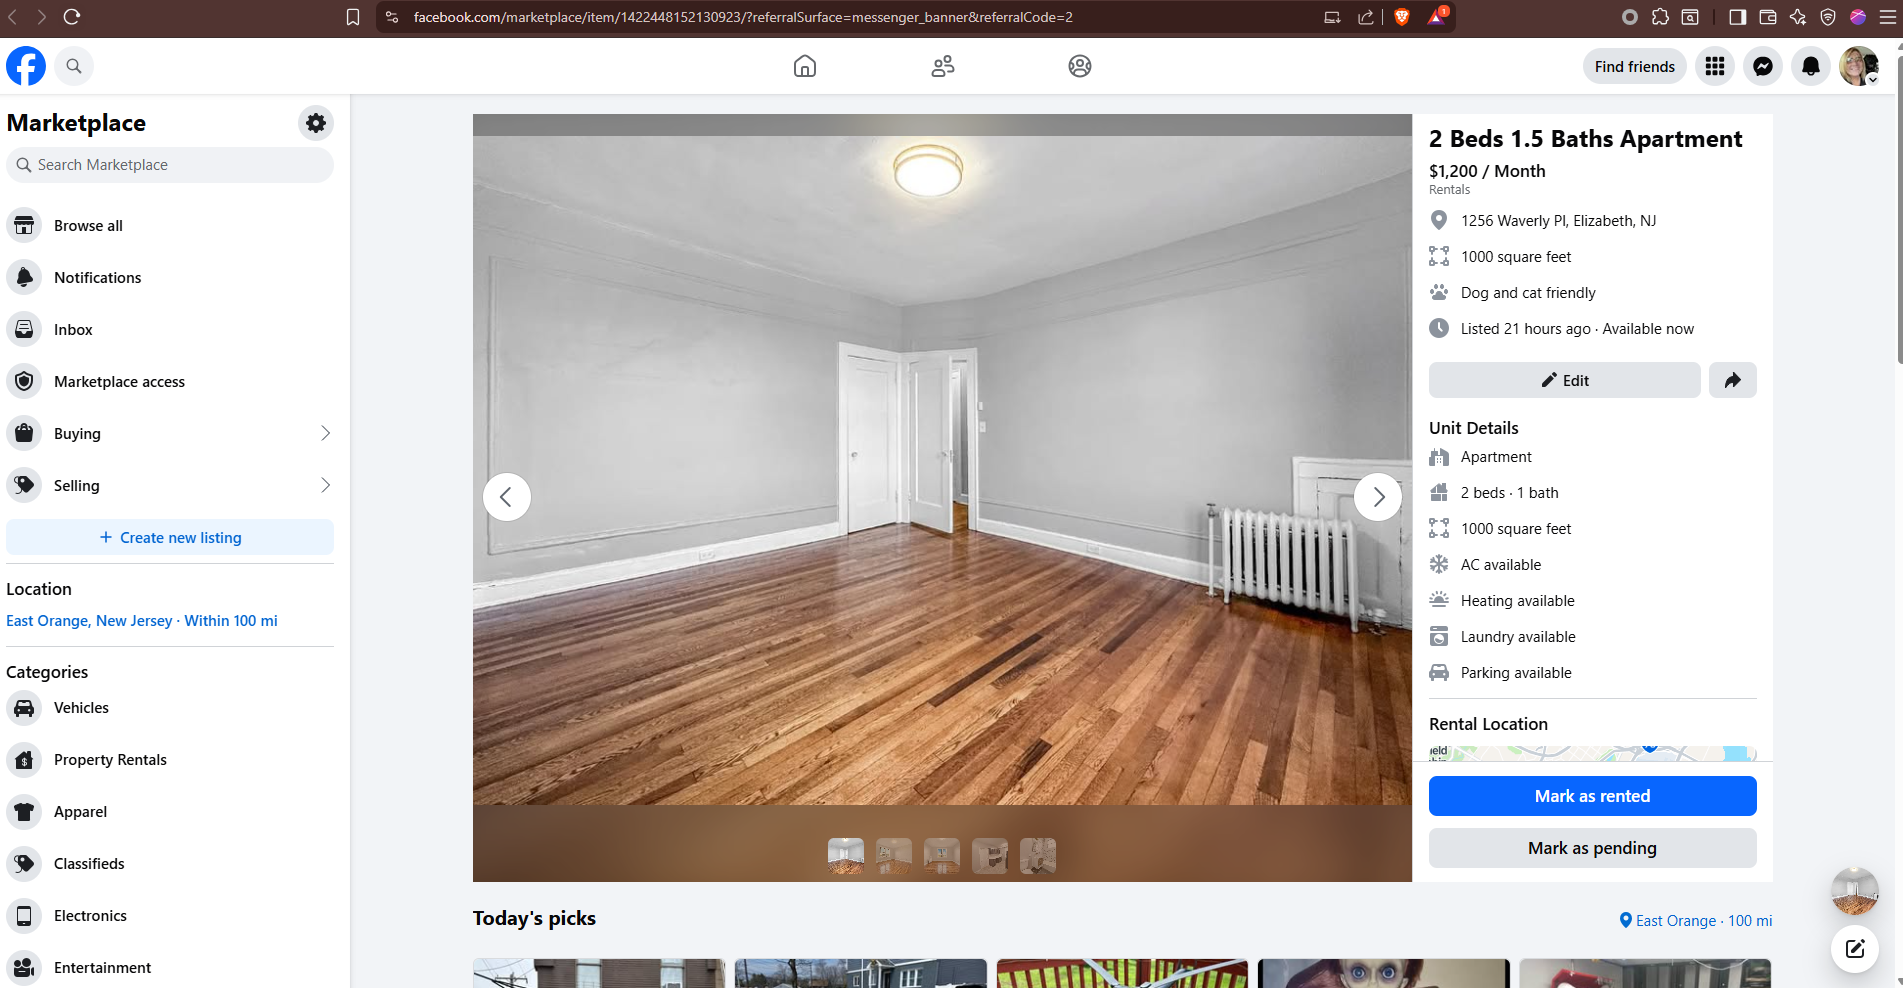Viewport: 1903px width, 988px height.
Task: Click the Laundry available detail
Action: click(x=1518, y=637)
